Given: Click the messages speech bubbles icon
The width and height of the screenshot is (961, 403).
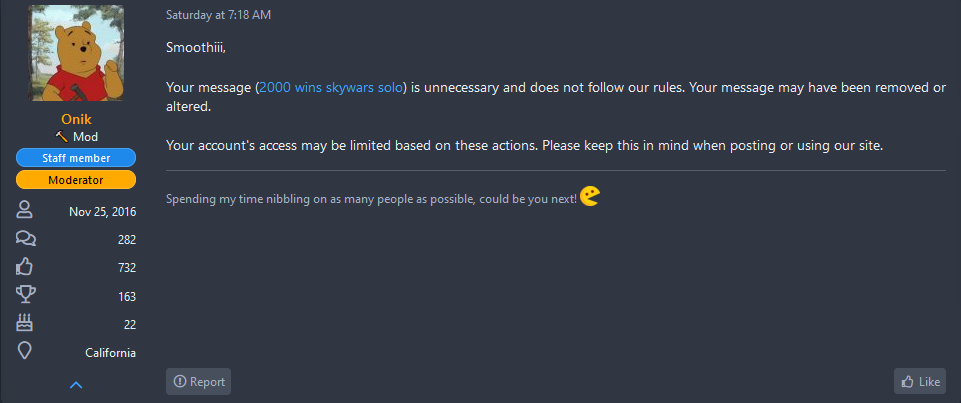Looking at the screenshot, I should click(25, 239).
